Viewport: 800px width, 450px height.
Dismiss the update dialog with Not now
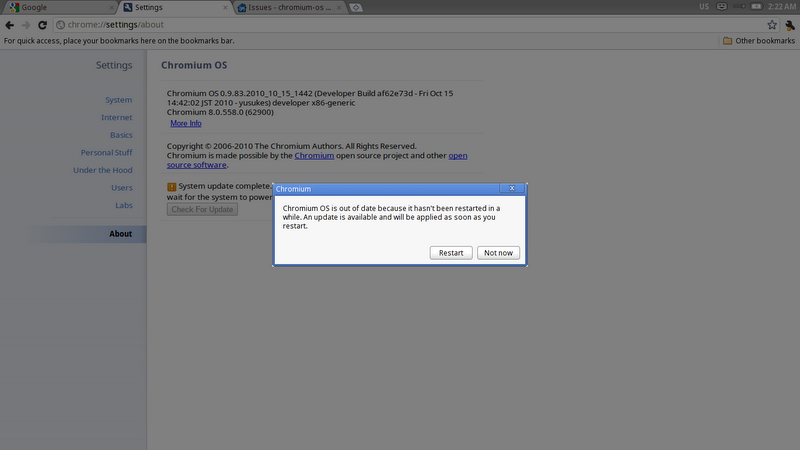[x=498, y=253]
